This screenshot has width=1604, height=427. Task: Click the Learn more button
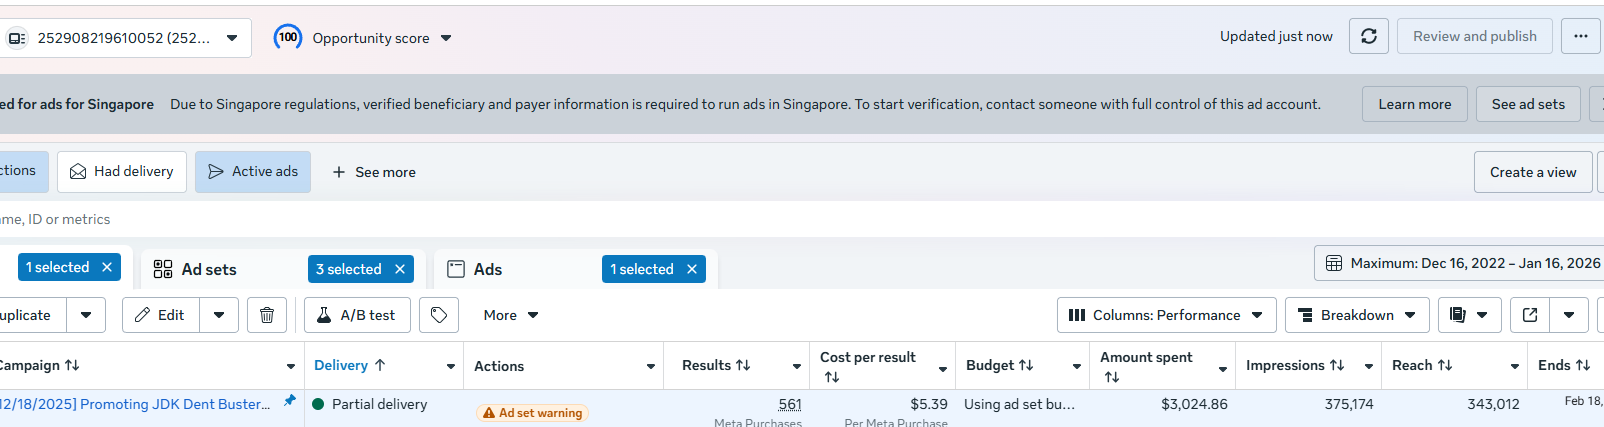(1414, 104)
